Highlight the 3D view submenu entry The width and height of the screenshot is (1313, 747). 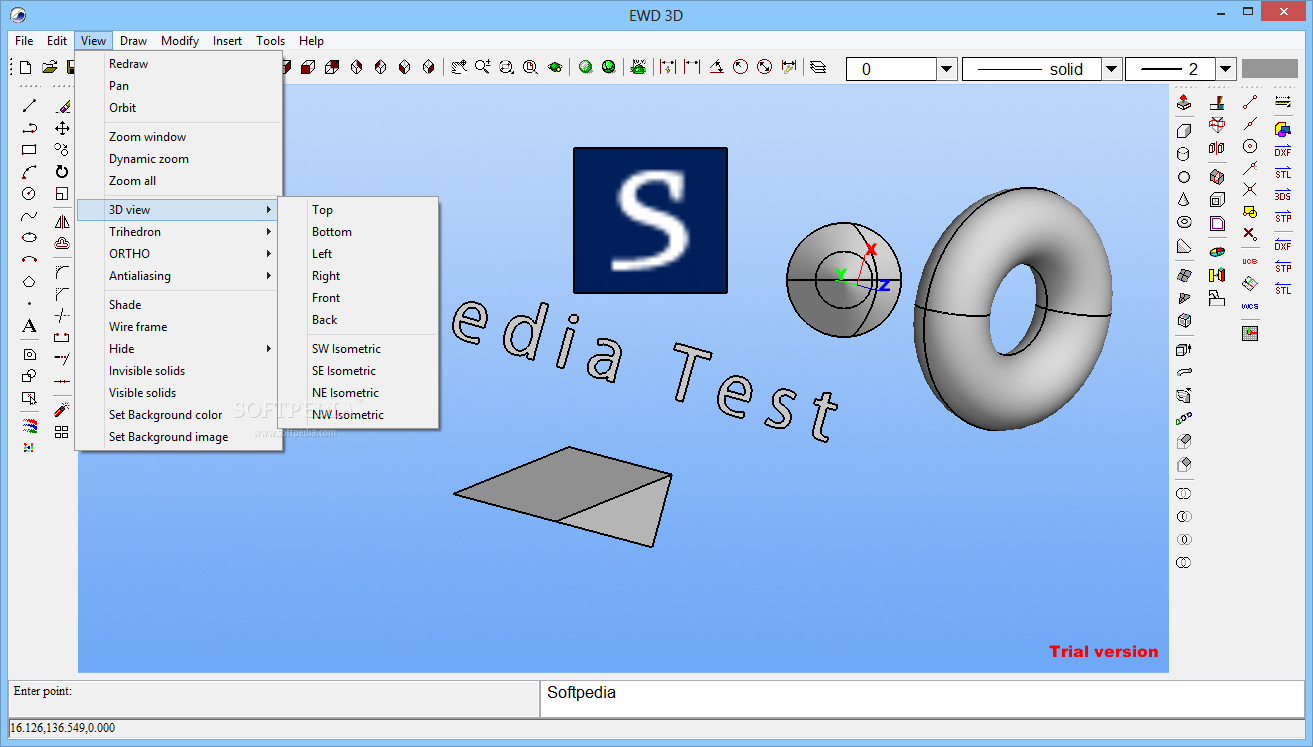179,210
